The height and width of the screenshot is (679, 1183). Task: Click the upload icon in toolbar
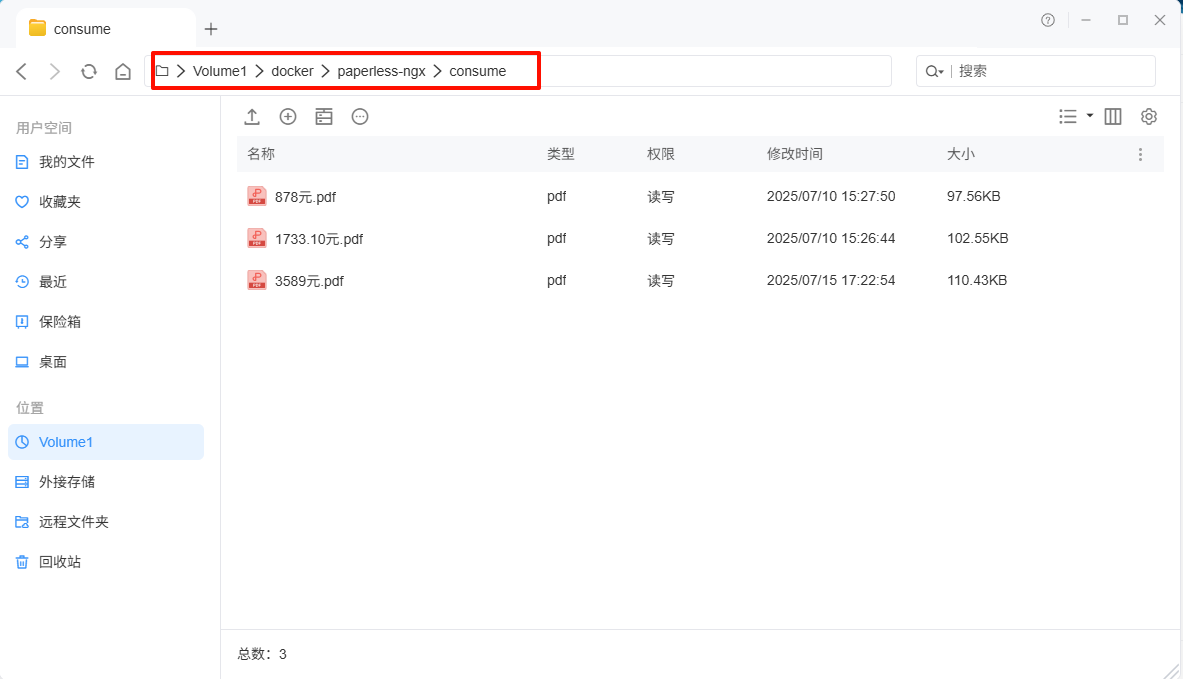(252, 117)
